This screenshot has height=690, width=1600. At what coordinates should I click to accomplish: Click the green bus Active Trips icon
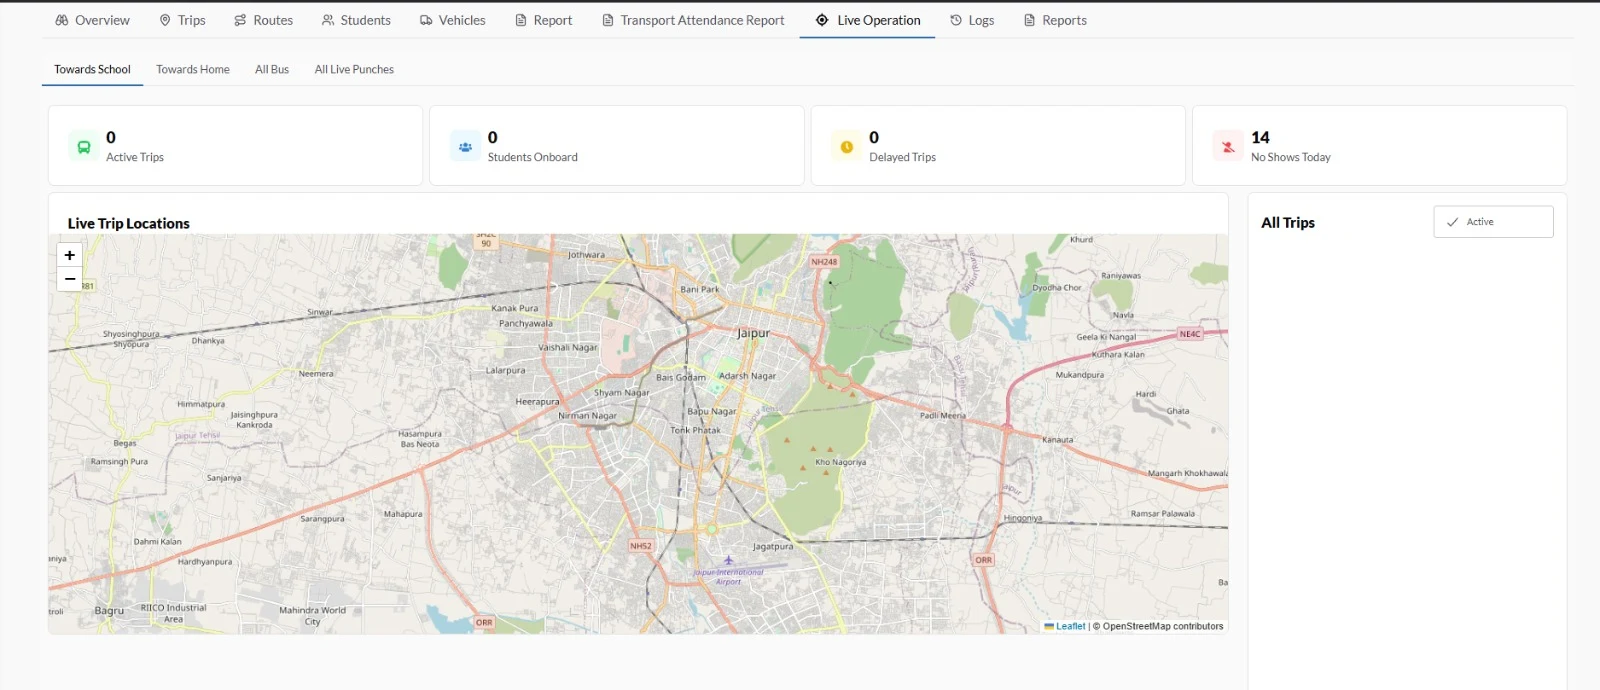84,146
